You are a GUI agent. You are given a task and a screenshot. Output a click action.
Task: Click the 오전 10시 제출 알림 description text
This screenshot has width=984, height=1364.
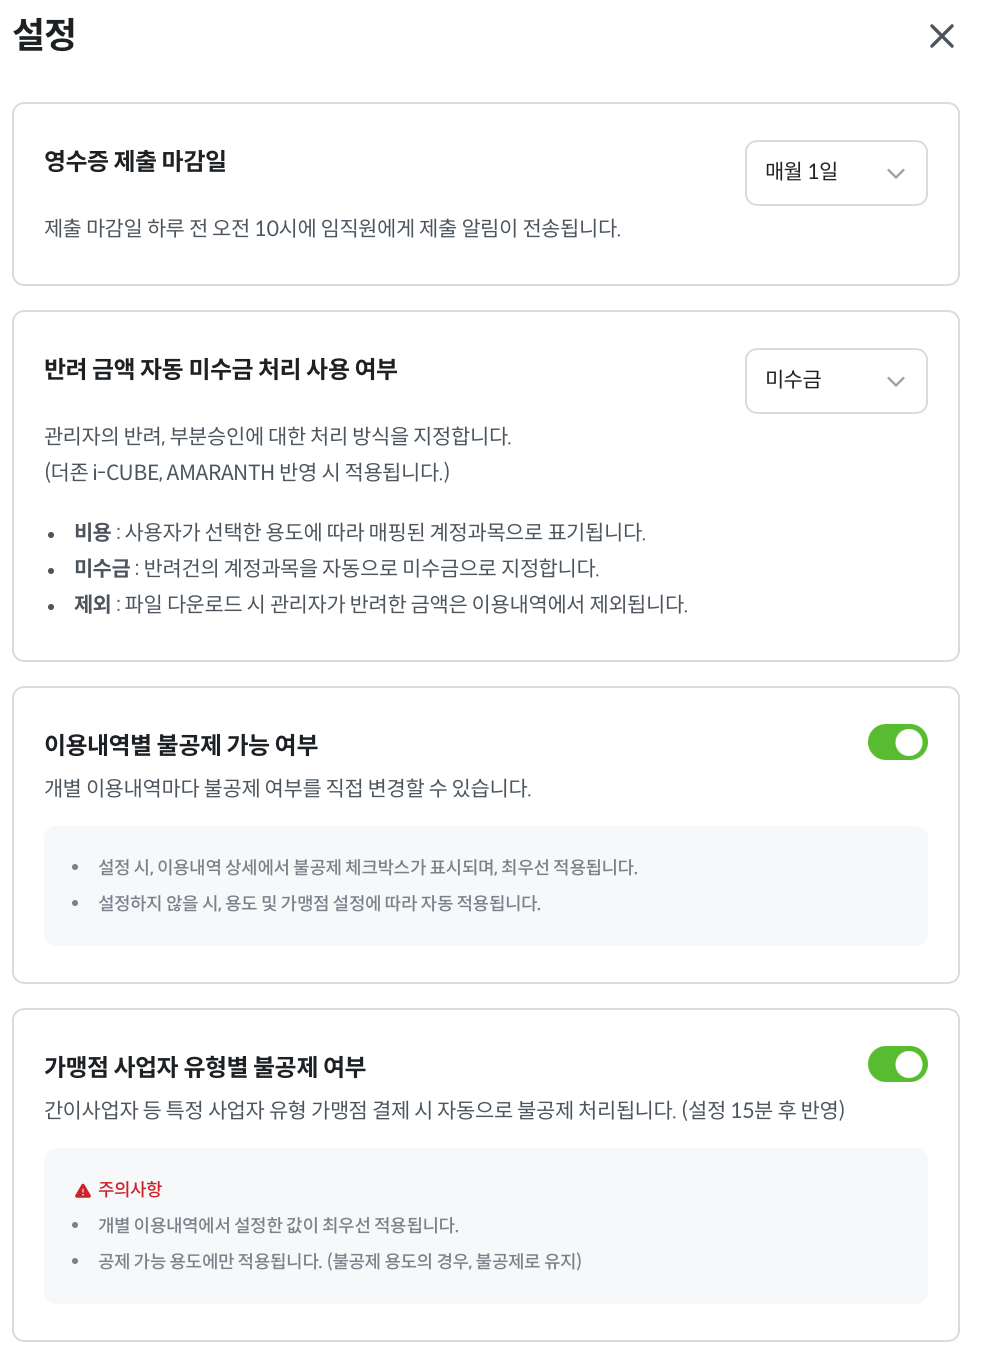332,229
